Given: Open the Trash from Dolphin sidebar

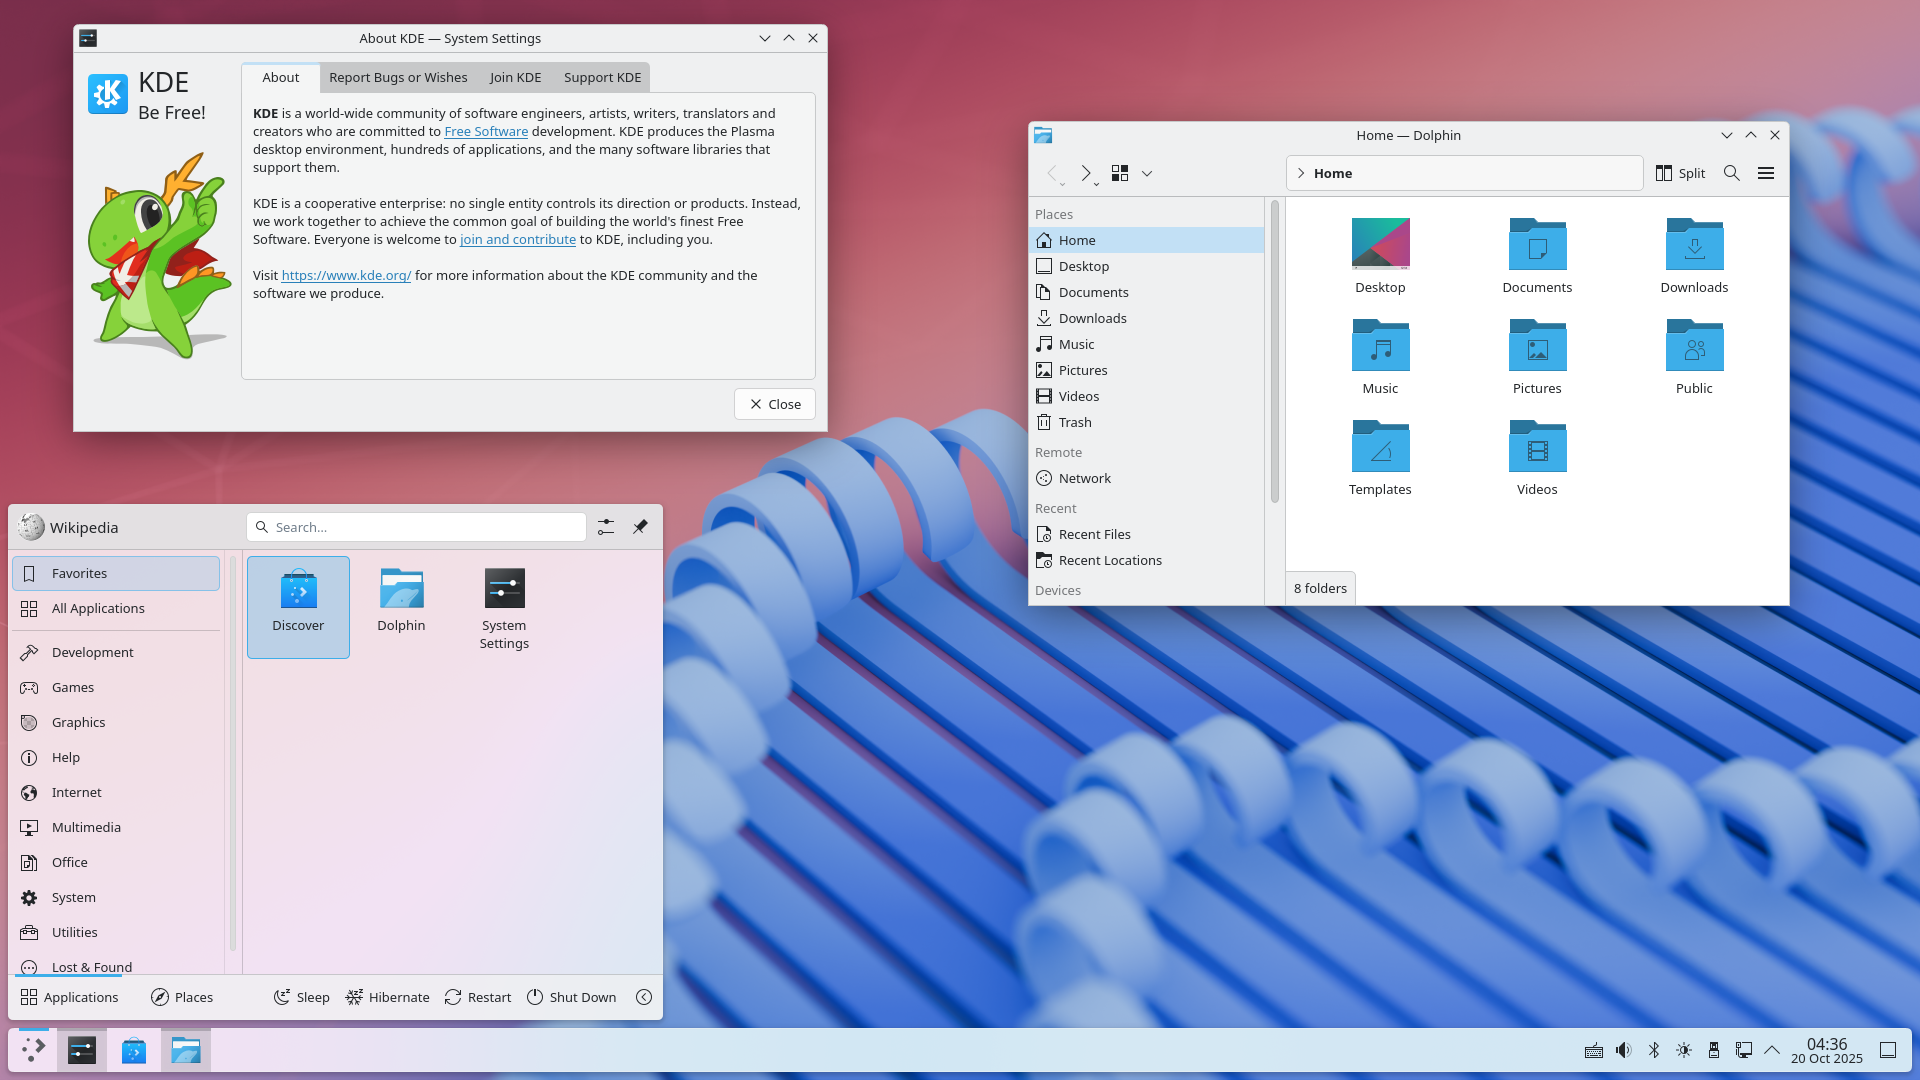Looking at the screenshot, I should click(x=1074, y=421).
